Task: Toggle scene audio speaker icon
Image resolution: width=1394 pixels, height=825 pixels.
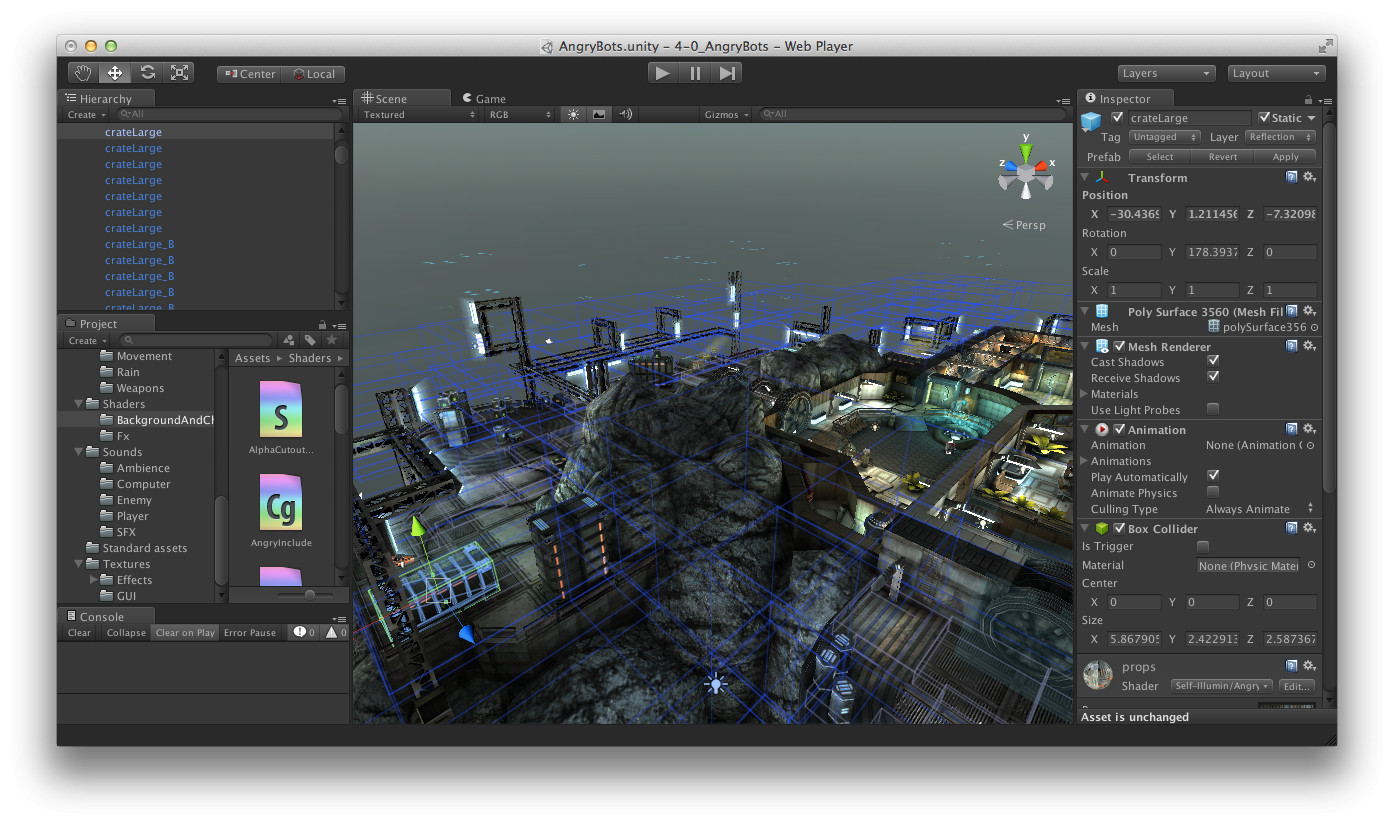Action: tap(626, 114)
